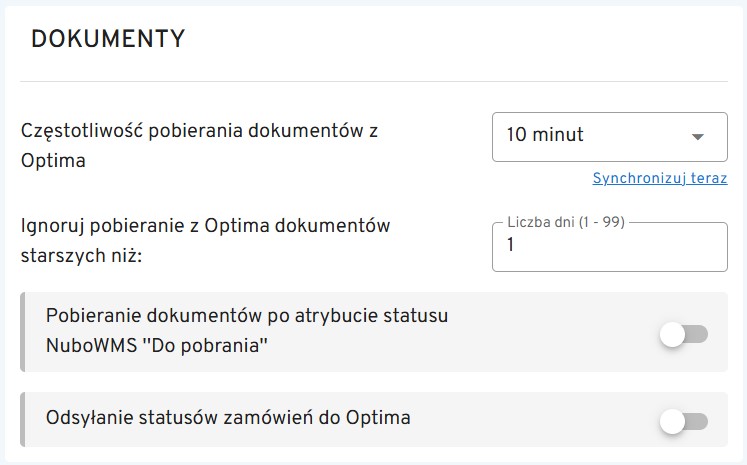The width and height of the screenshot is (747, 465).
Task: Click the "Pobieranie dokumentów po atrybucie statusu" text
Action: 246,316
